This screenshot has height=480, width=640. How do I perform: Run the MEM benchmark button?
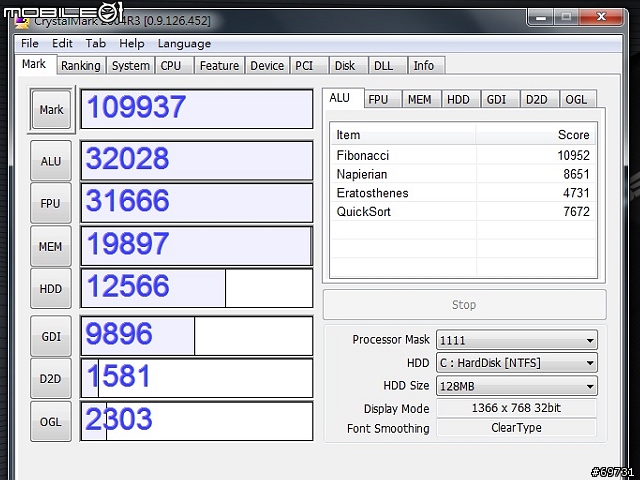(51, 246)
